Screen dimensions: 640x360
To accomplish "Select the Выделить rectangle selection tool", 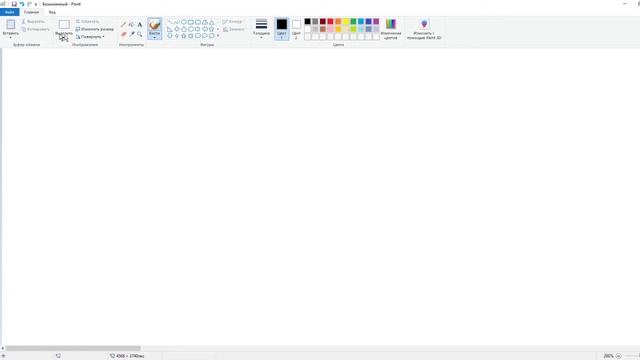I will point(64,24).
